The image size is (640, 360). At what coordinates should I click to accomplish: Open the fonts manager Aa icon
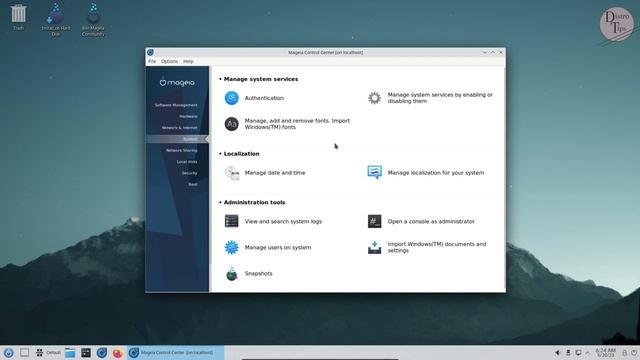231,124
